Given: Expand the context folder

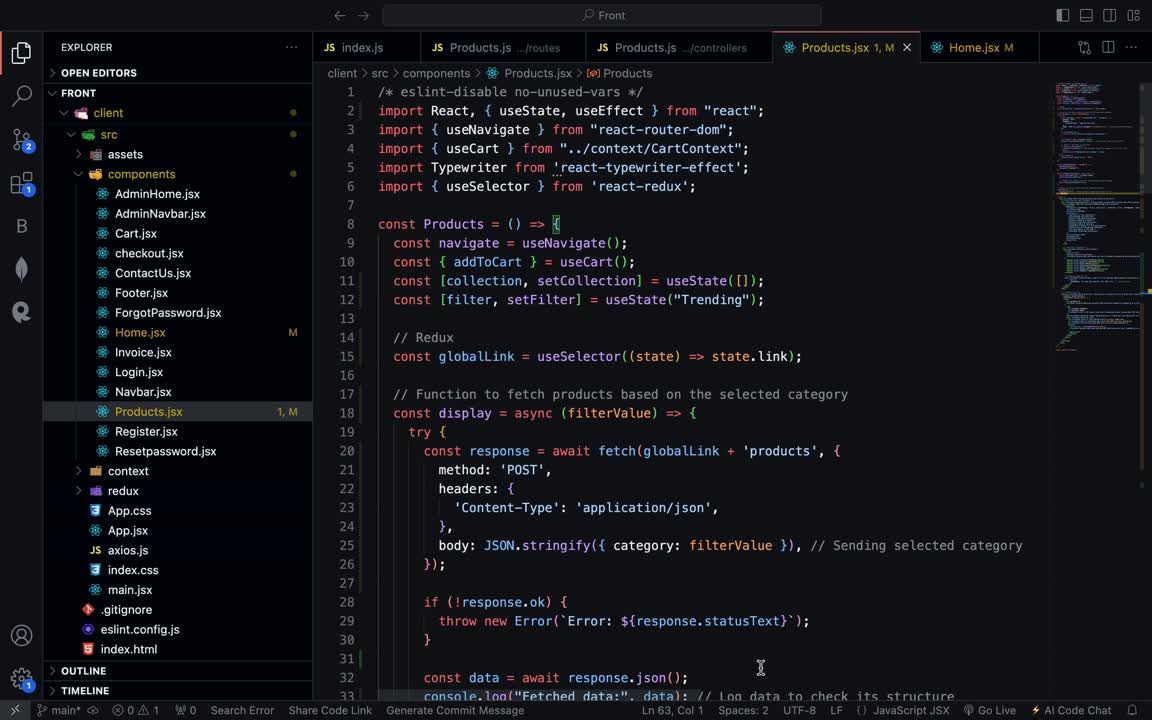Looking at the screenshot, I should tap(178, 471).
